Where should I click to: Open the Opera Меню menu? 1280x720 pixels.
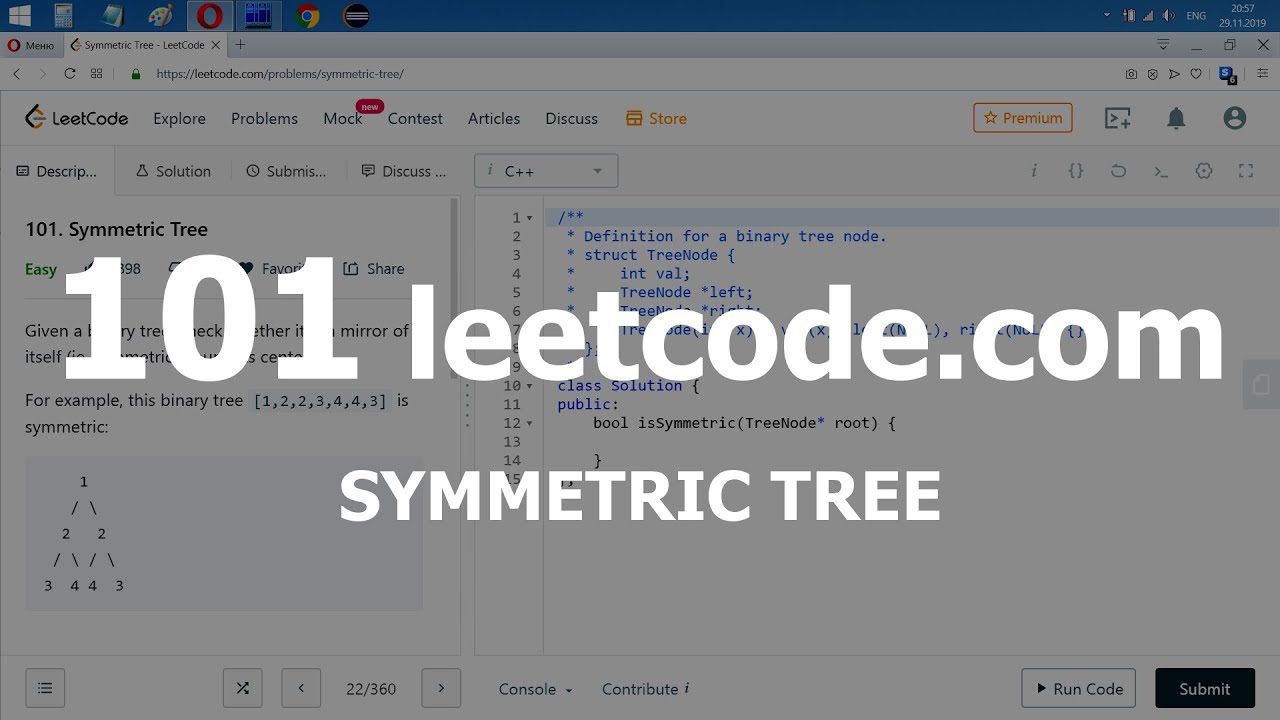pyautogui.click(x=30, y=45)
